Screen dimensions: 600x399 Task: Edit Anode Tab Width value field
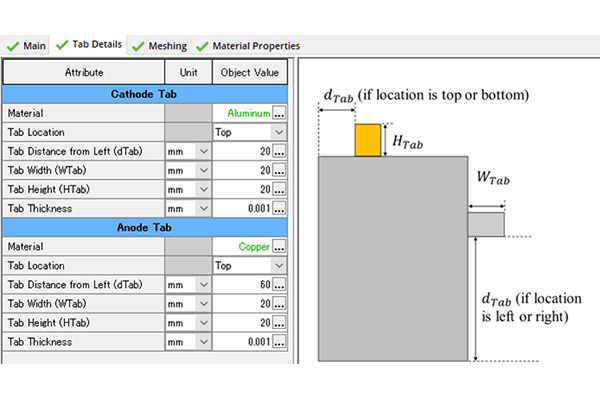pos(243,304)
